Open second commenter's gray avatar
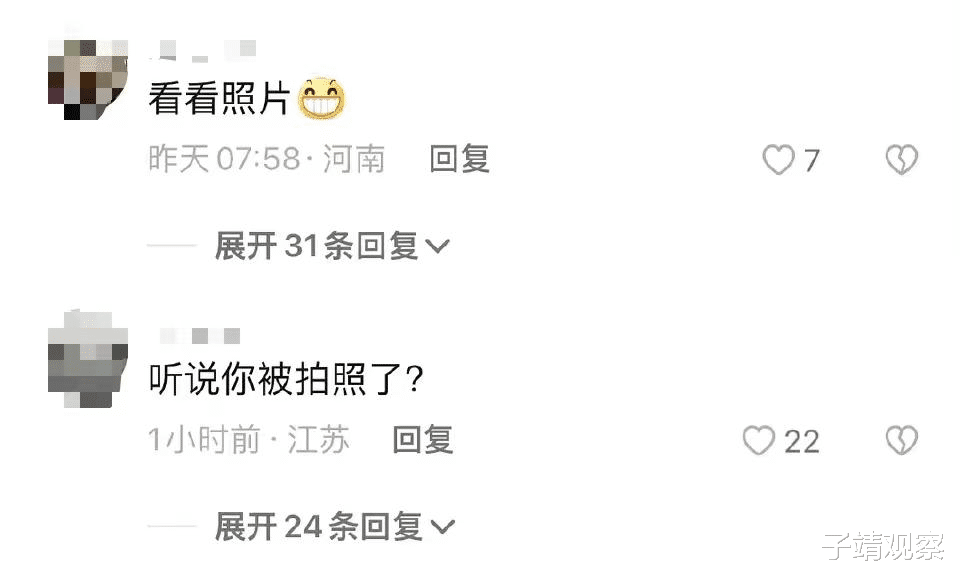This screenshot has width=960, height=581. pos(88,359)
